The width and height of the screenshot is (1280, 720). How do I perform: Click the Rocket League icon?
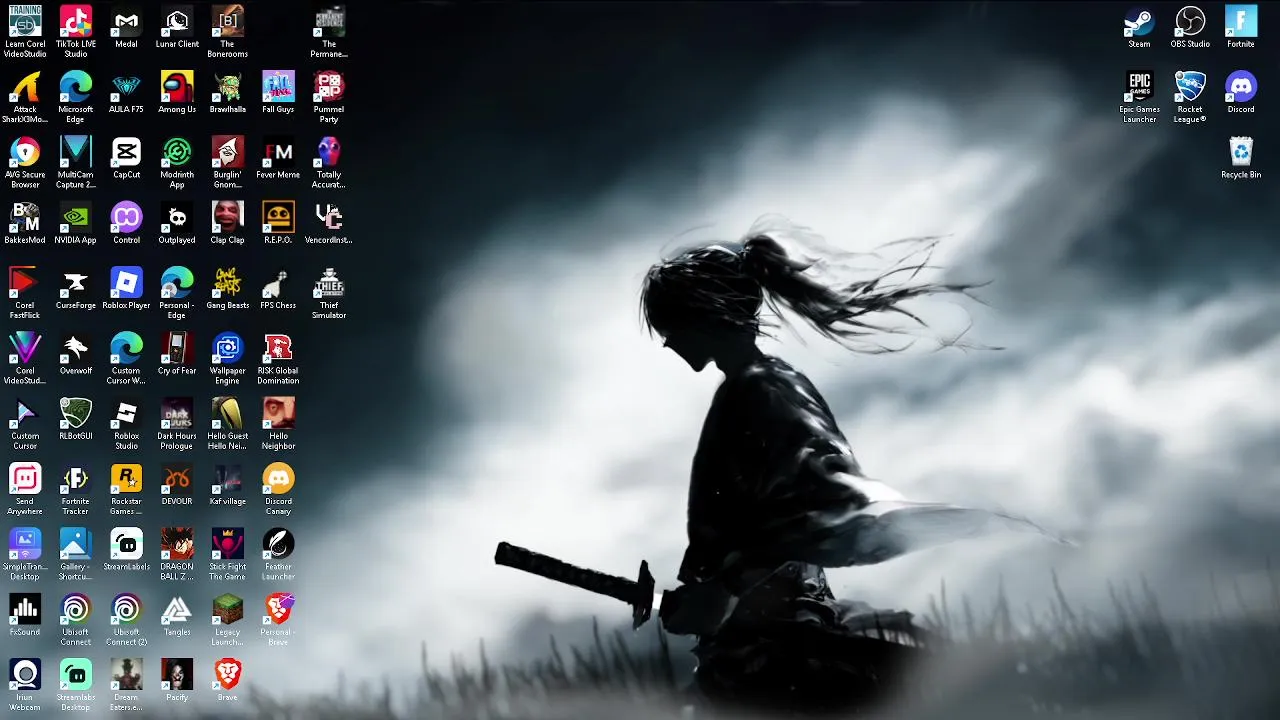pos(1190,97)
